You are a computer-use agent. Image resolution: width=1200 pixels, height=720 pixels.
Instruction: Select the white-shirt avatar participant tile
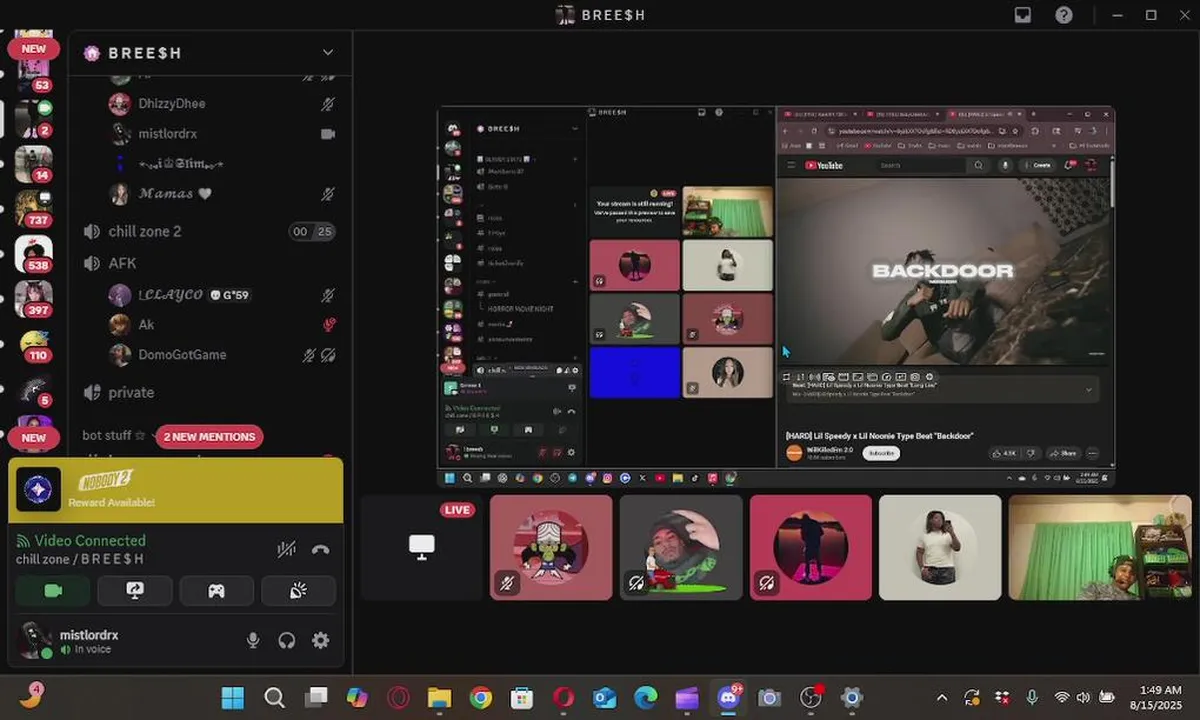(x=940, y=548)
